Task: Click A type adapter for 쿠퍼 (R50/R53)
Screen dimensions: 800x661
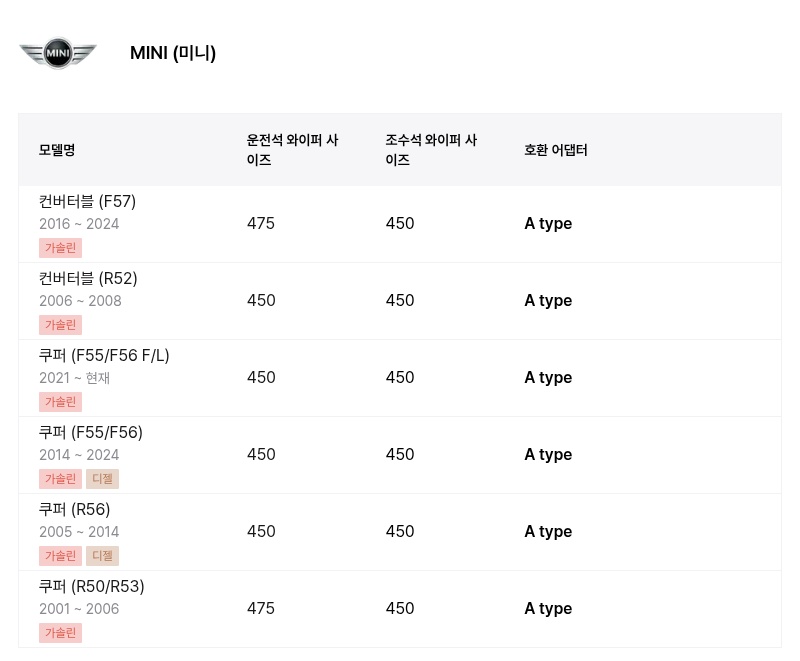Action: 548,608
